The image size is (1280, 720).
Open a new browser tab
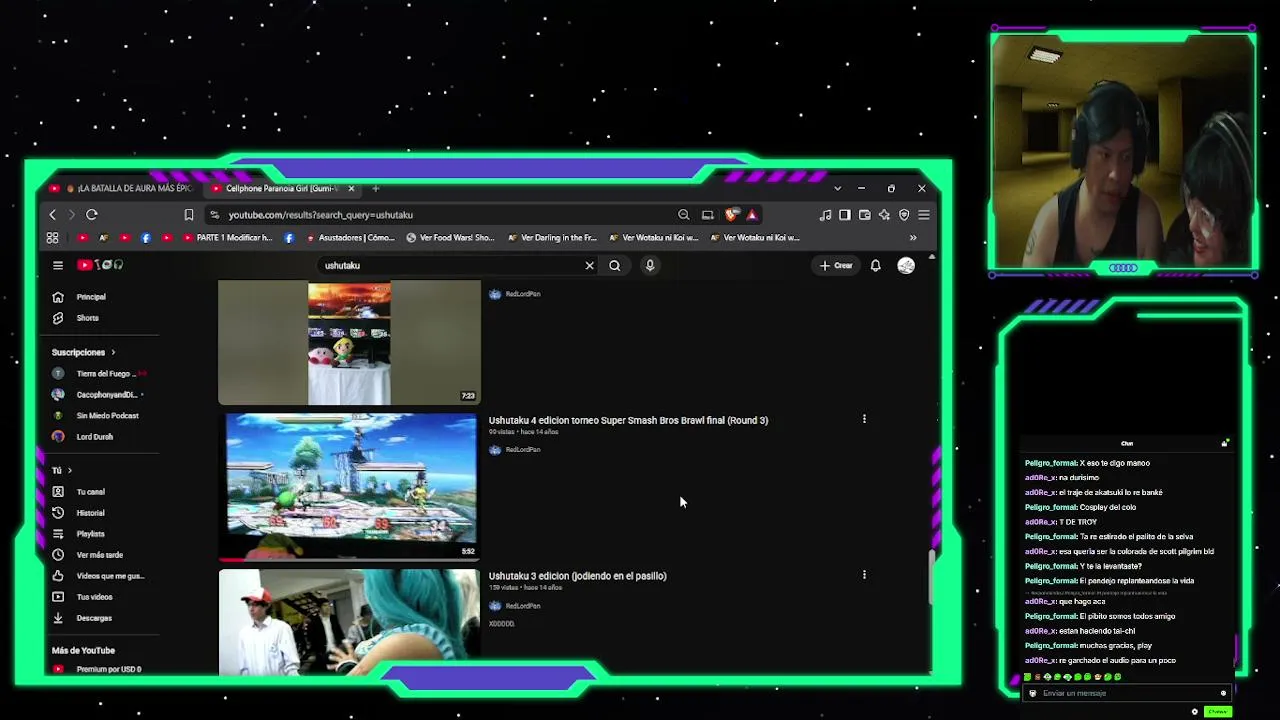[x=376, y=188]
